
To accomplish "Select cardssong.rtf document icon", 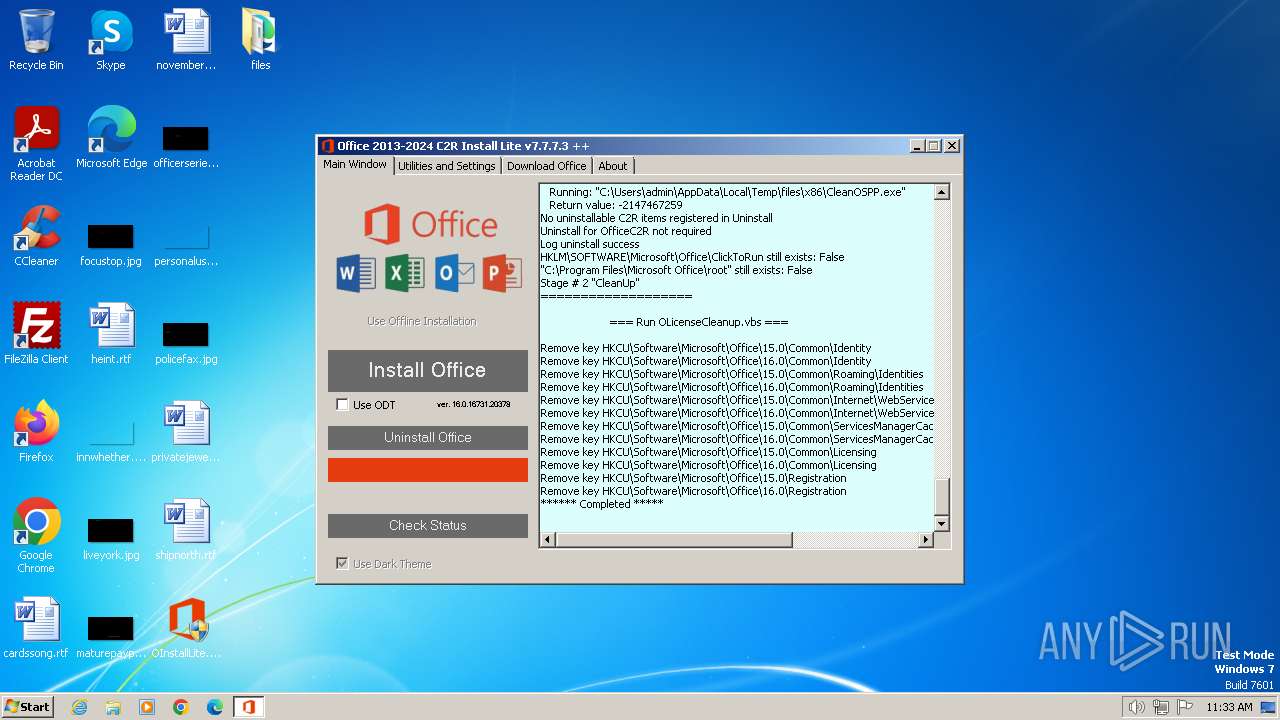I will [36, 628].
